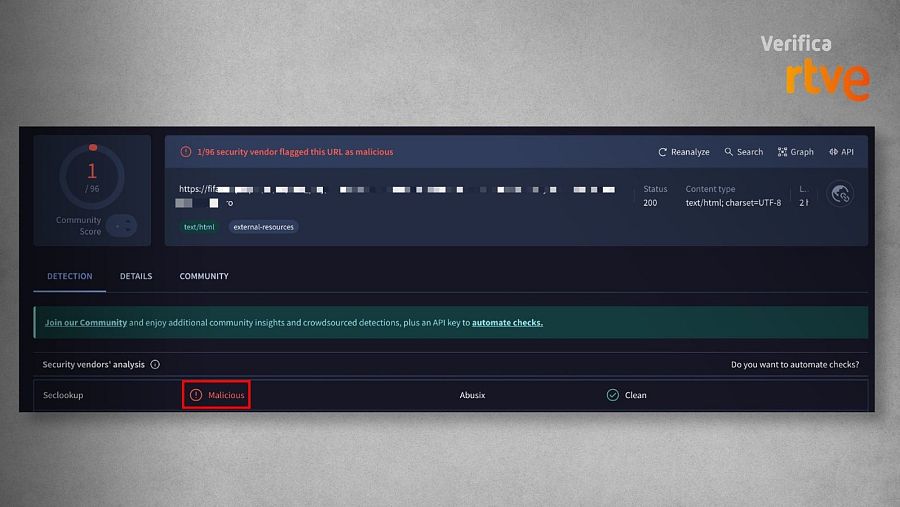Select the external-resources tag
900x507 pixels.
[x=263, y=227]
